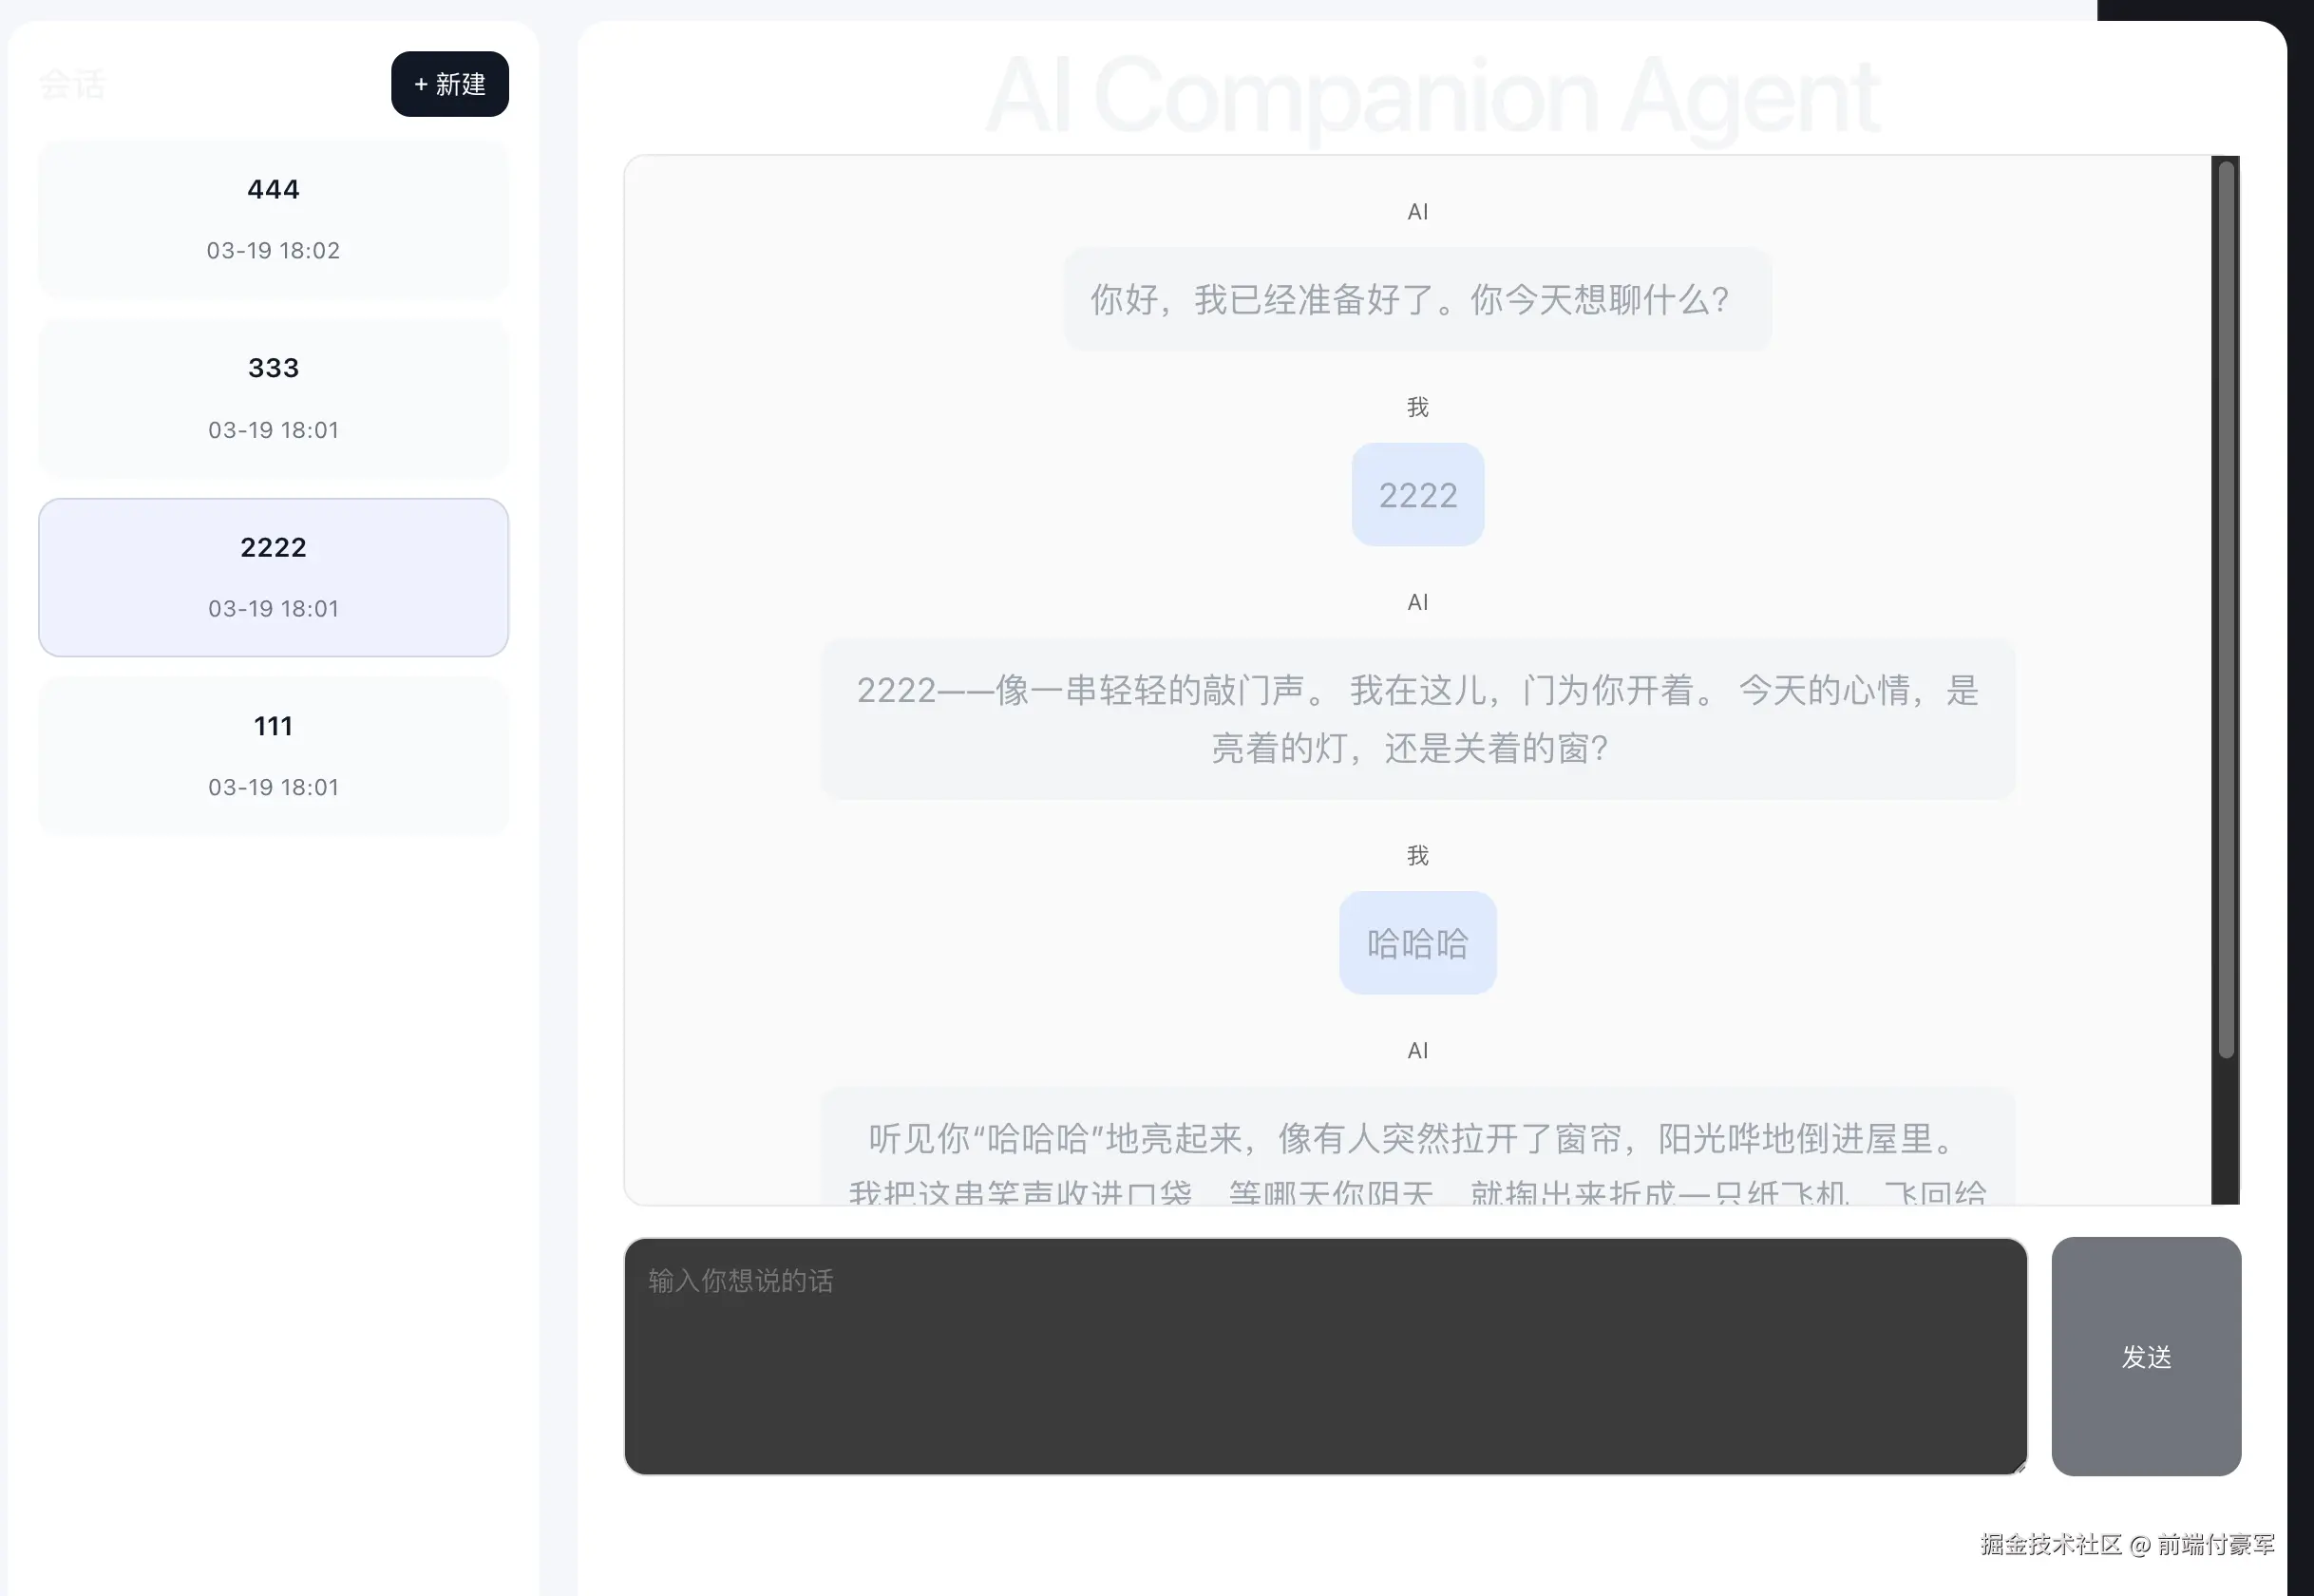Click the user message bubble 哈哈哈
Viewport: 2314px width, 1596px height.
pyautogui.click(x=1417, y=943)
